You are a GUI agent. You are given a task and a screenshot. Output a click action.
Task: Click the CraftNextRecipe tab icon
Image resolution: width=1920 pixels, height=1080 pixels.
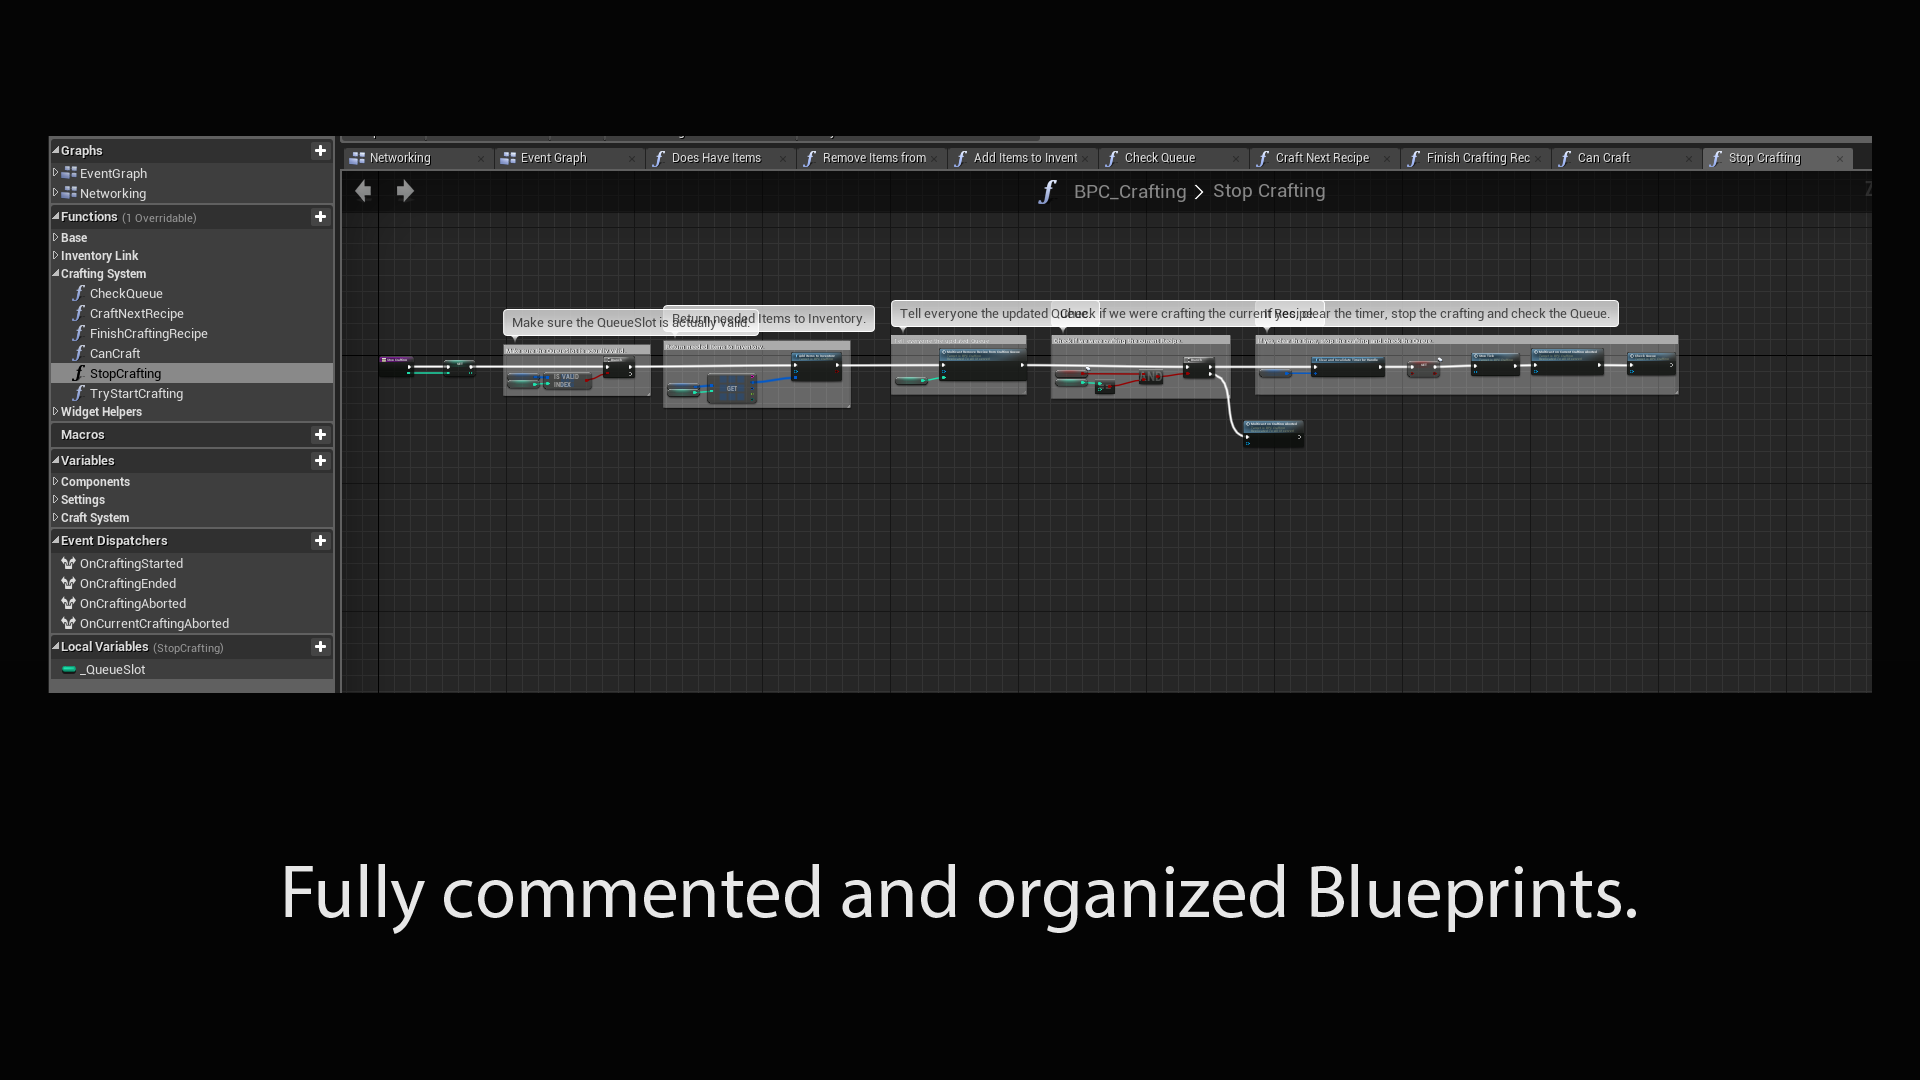1262,157
